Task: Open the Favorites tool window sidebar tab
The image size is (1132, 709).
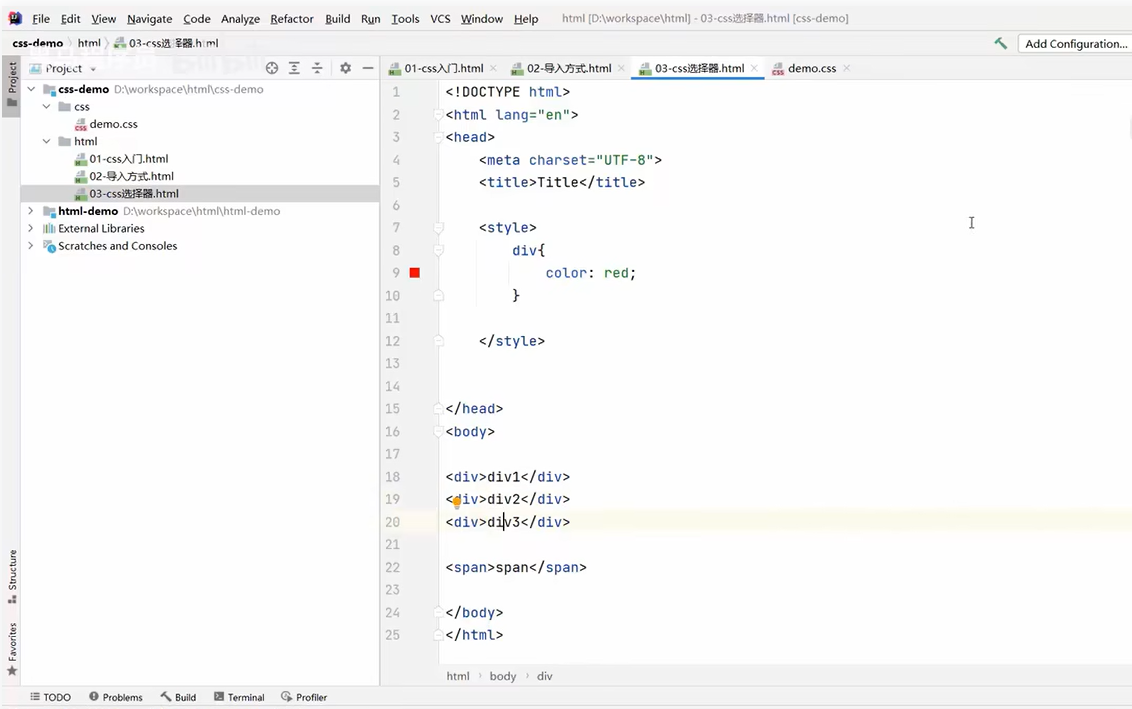Action: 12,649
